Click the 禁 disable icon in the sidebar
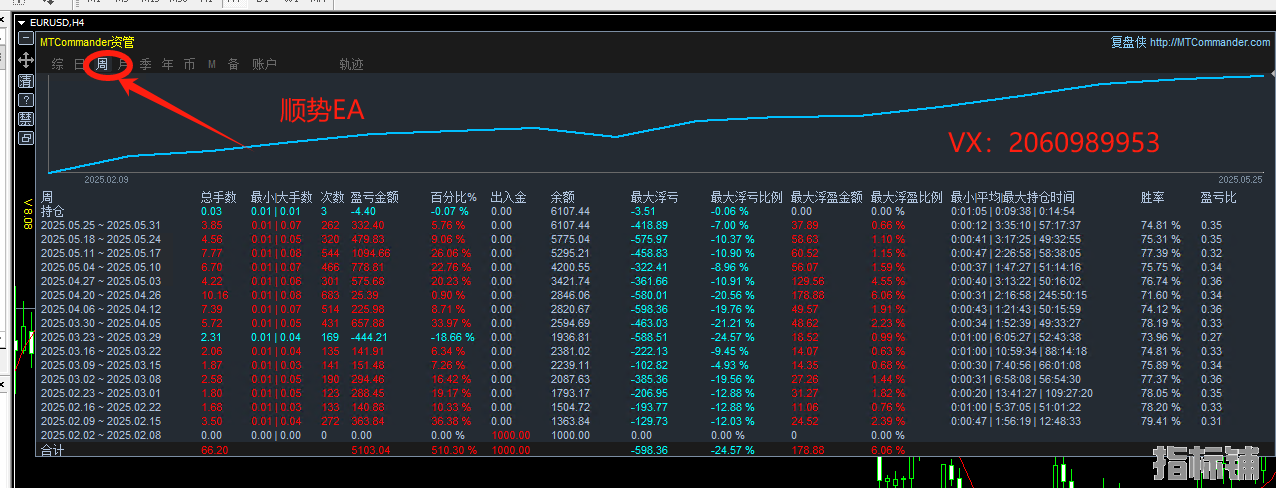This screenshot has width=1276, height=488. coord(26,119)
